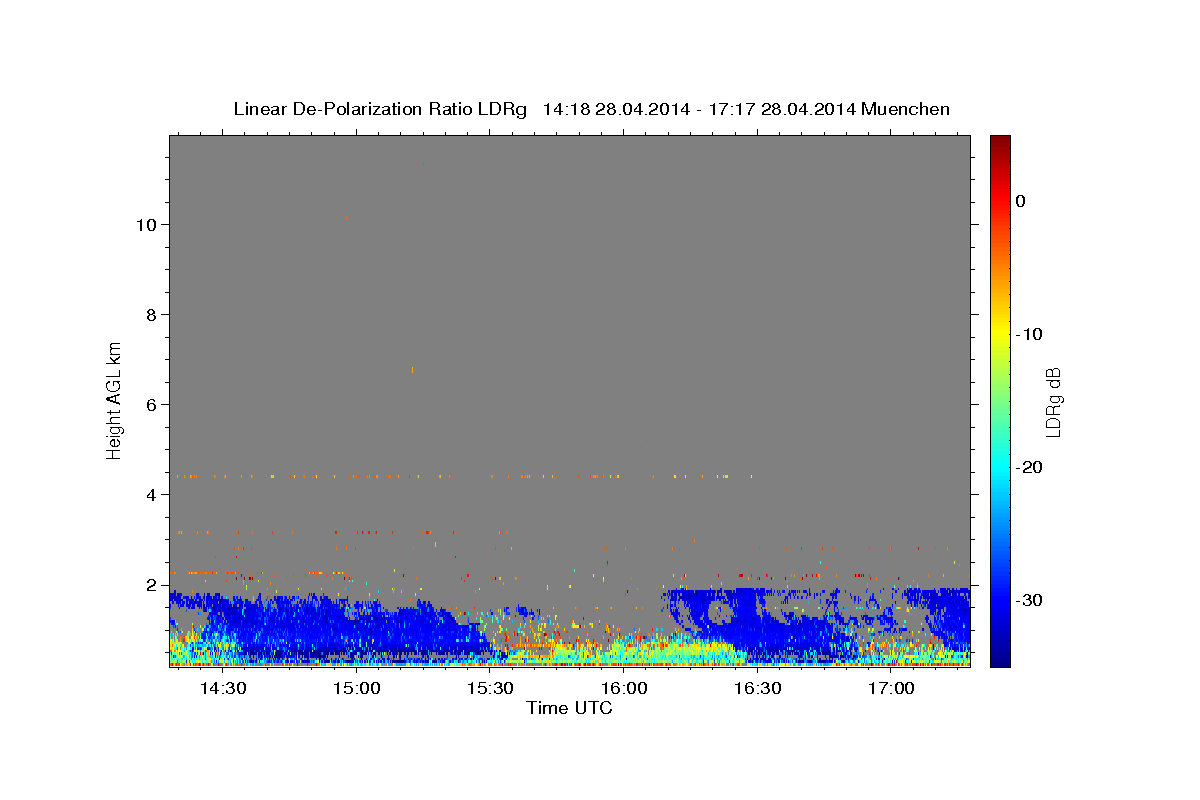Click the 'Time UTC' axis label
The height and width of the screenshot is (800, 1200).
pos(569,708)
